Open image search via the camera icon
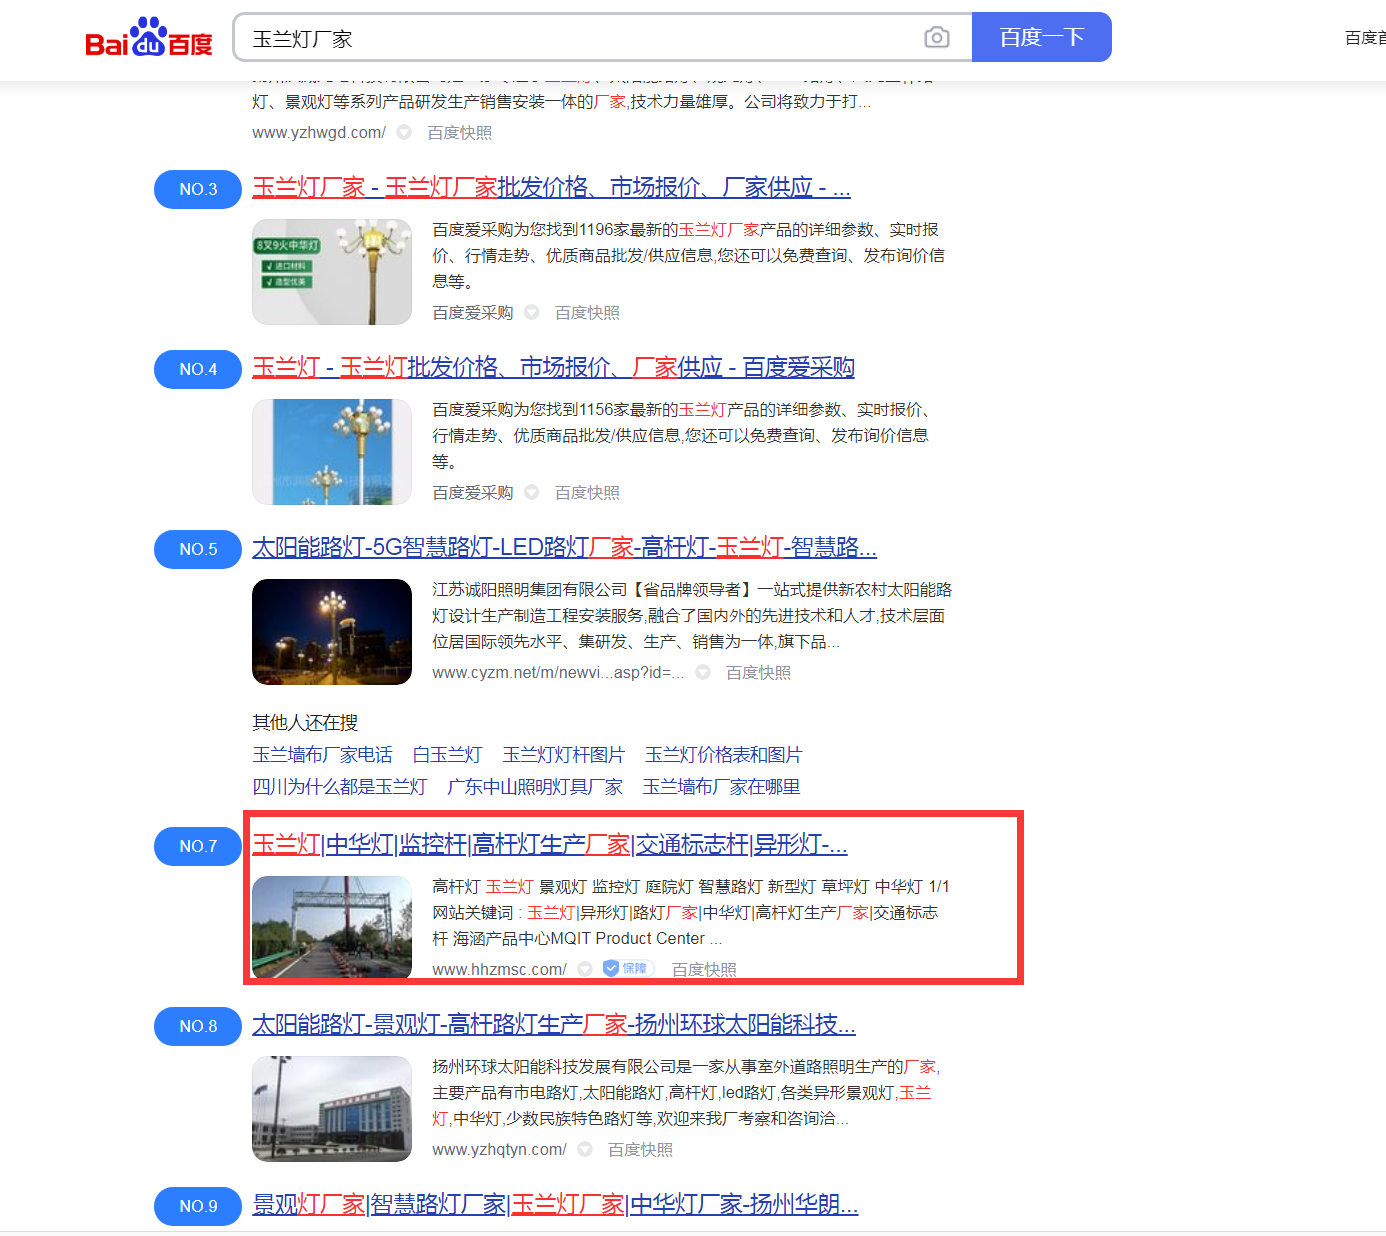Image resolution: width=1386 pixels, height=1236 pixels. (x=937, y=38)
